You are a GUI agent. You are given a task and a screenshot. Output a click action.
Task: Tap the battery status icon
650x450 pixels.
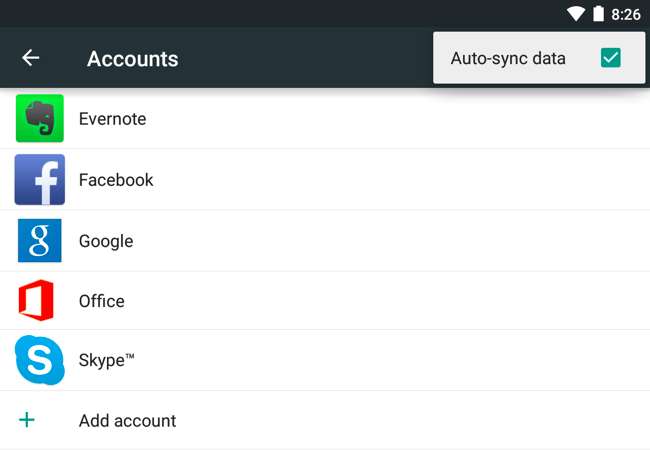[599, 14]
